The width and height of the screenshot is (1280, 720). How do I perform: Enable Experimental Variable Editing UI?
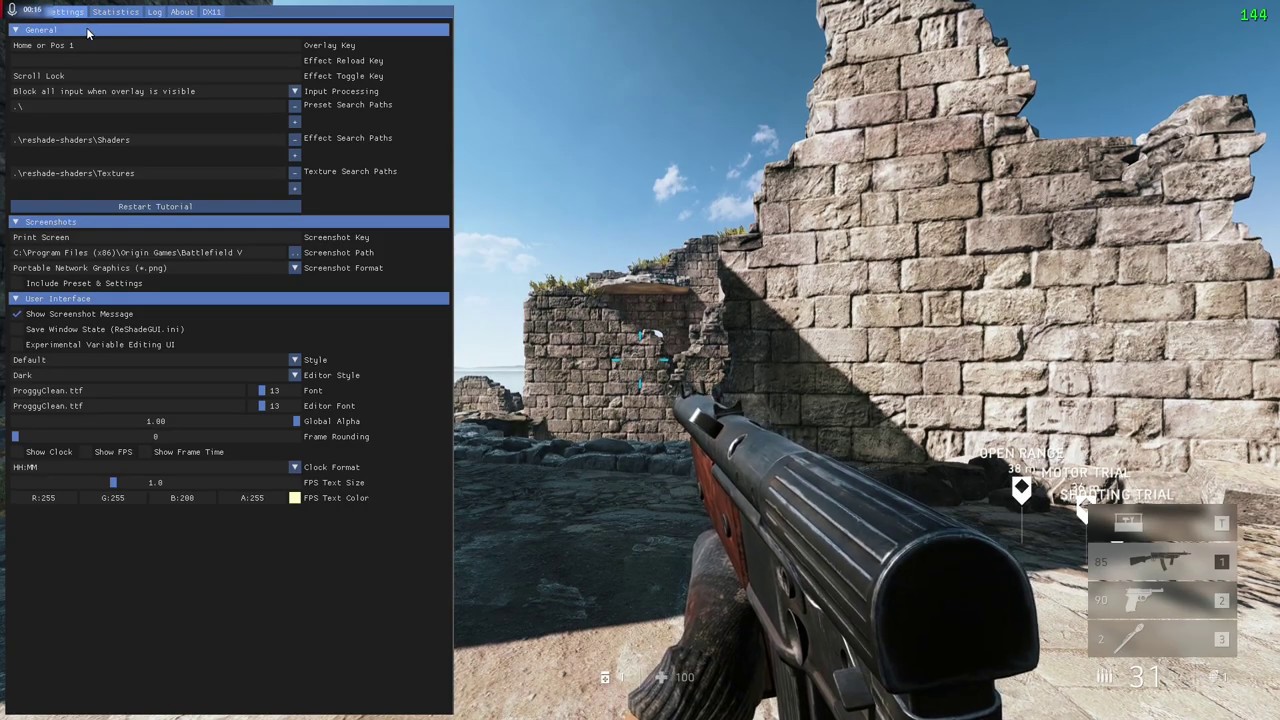[x=17, y=345]
